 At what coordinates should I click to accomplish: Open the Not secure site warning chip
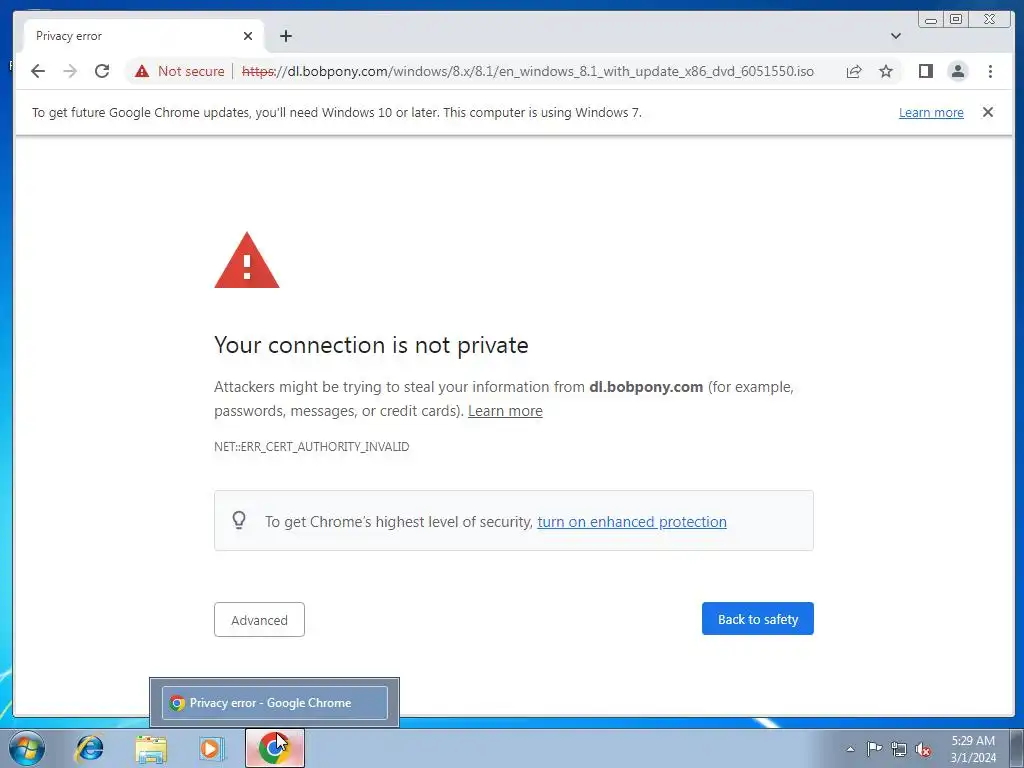pyautogui.click(x=180, y=71)
